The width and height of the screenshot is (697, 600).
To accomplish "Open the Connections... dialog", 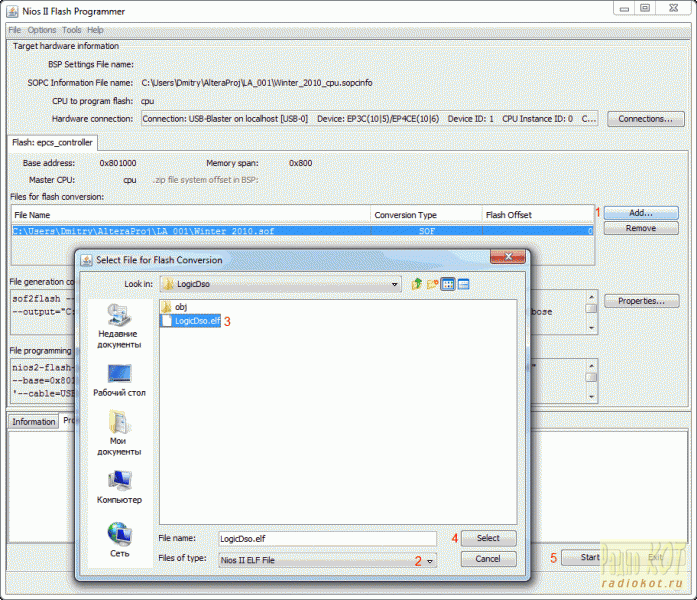I will tap(645, 119).
